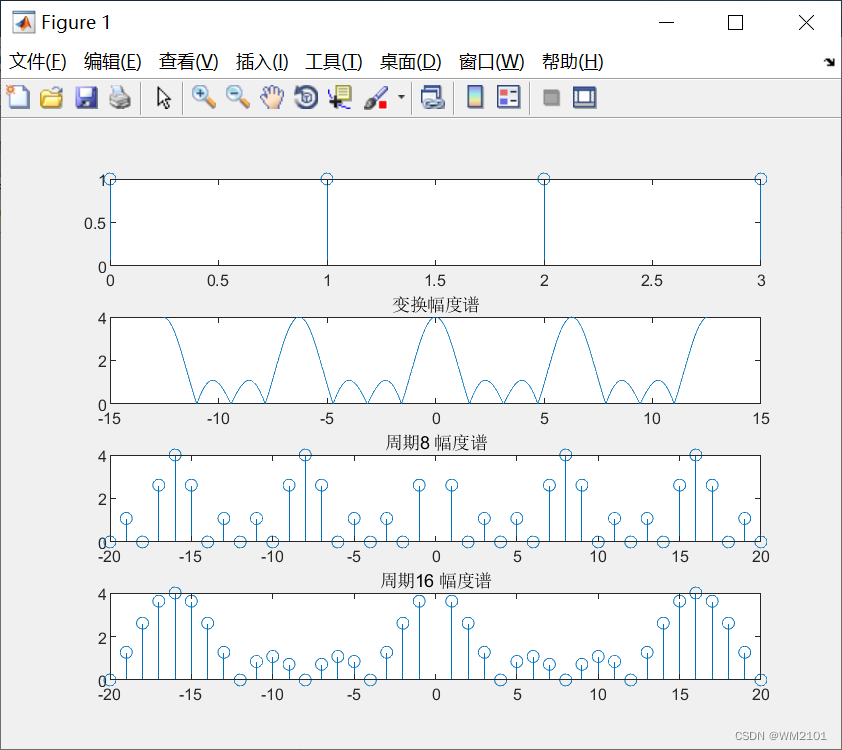The image size is (842, 750).
Task: Open the 桌面(D) menu
Action: pyautogui.click(x=411, y=62)
